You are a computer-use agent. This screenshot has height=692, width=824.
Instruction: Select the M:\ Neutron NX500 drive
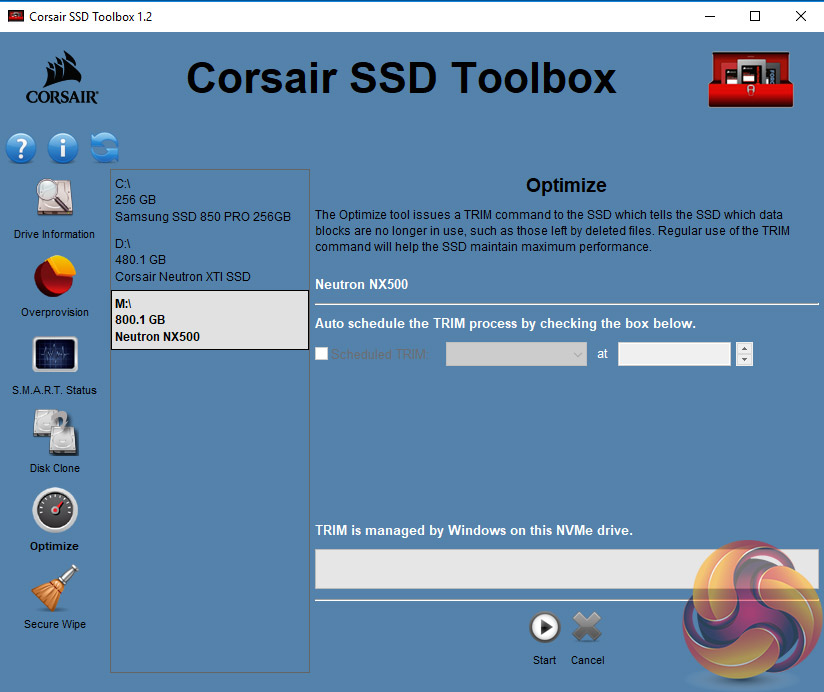pos(209,320)
